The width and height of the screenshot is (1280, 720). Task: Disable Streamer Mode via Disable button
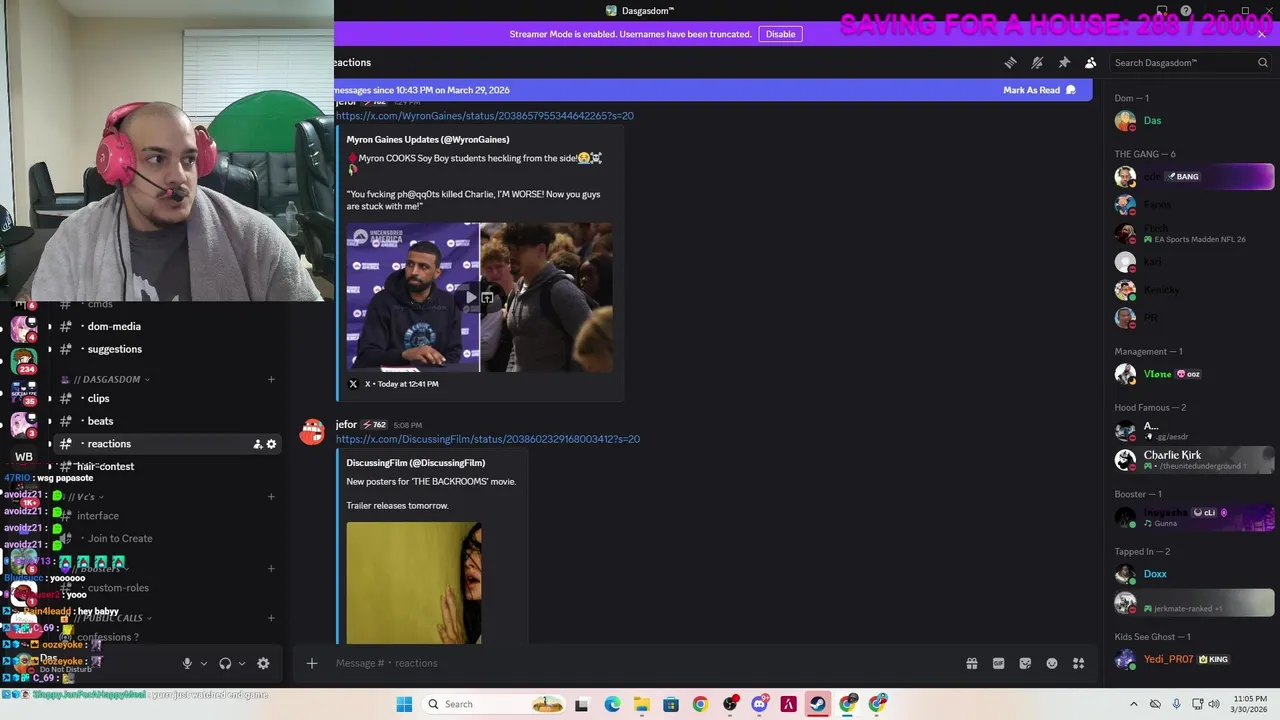click(780, 34)
